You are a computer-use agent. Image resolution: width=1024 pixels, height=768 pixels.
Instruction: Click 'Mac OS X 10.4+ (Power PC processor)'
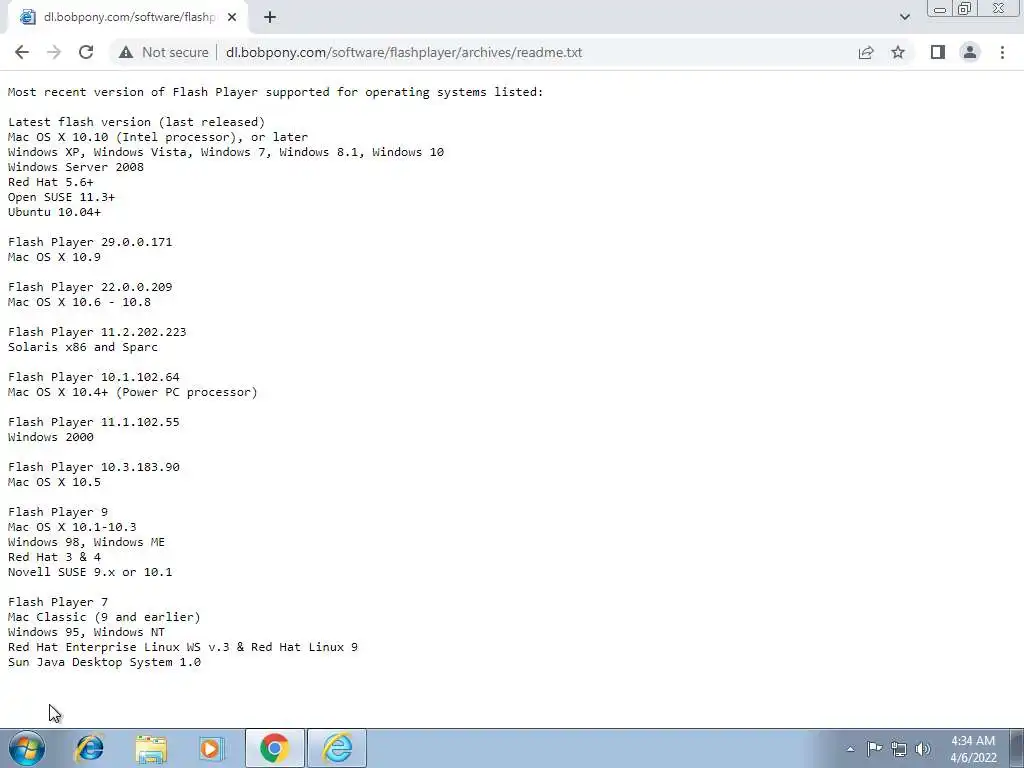(x=133, y=392)
